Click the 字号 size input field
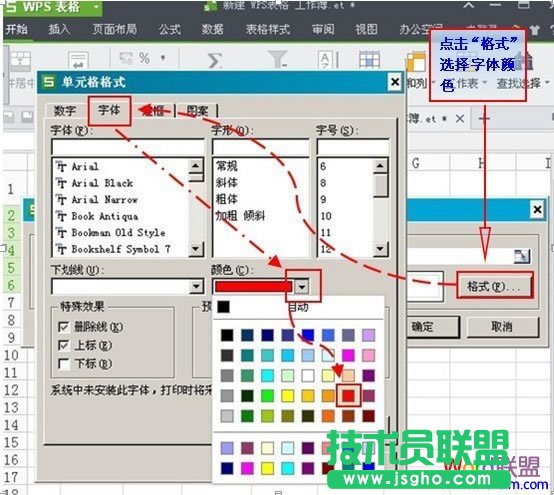Screen dimensions: 554x495 tap(353, 147)
